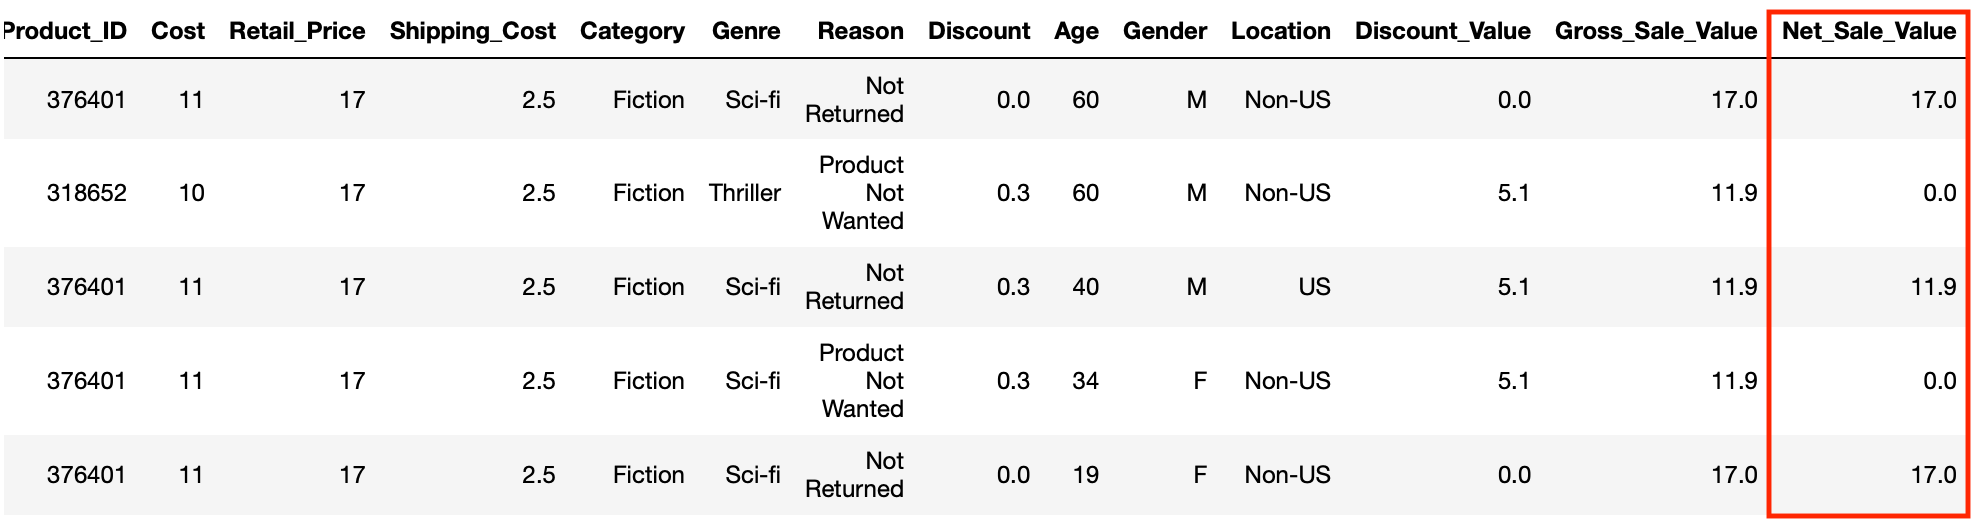Select the Discount column header
Screen dimensions: 1982x530
coord(978,31)
